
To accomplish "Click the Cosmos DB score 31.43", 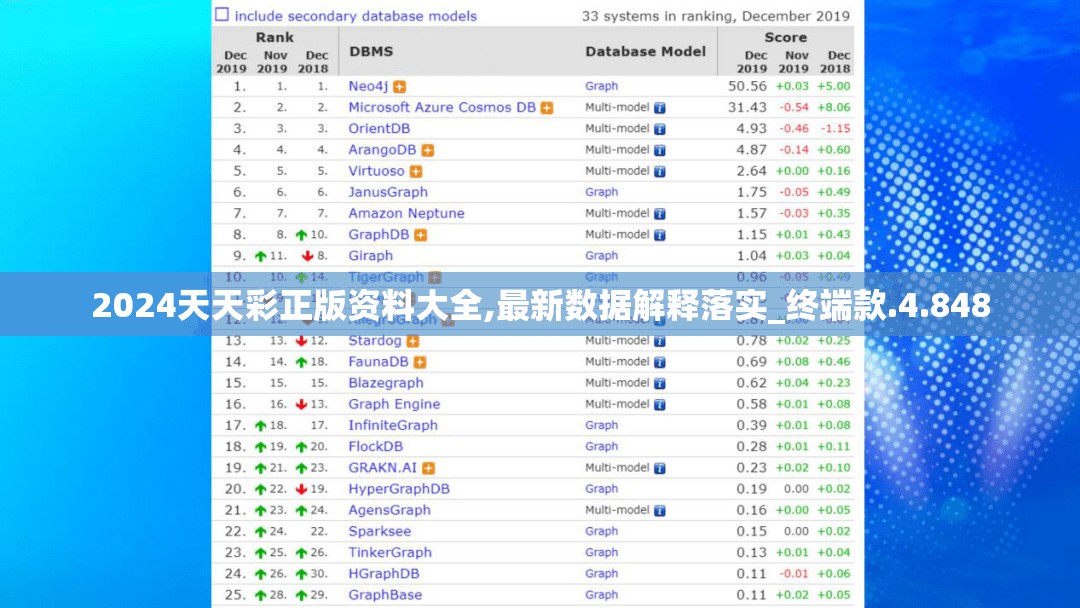I will (747, 107).
